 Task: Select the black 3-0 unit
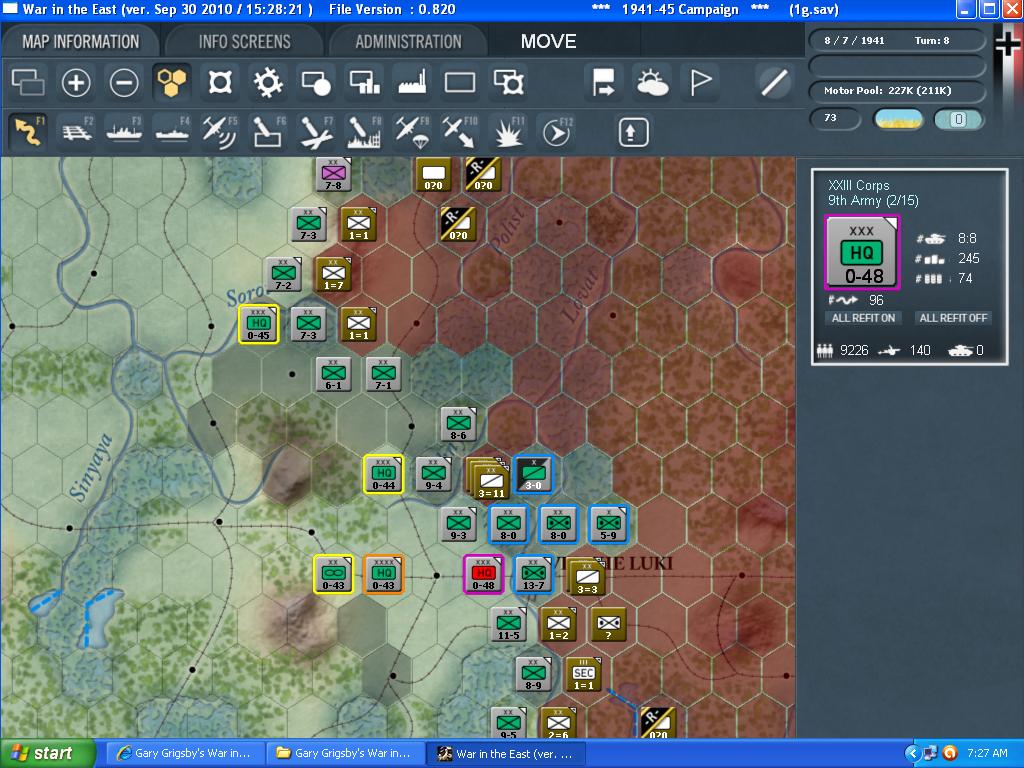coord(534,474)
